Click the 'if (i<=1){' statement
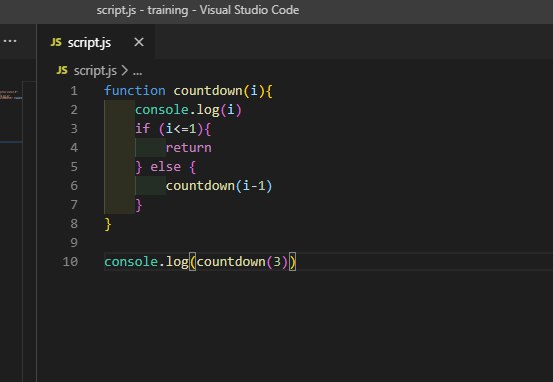 (x=173, y=129)
